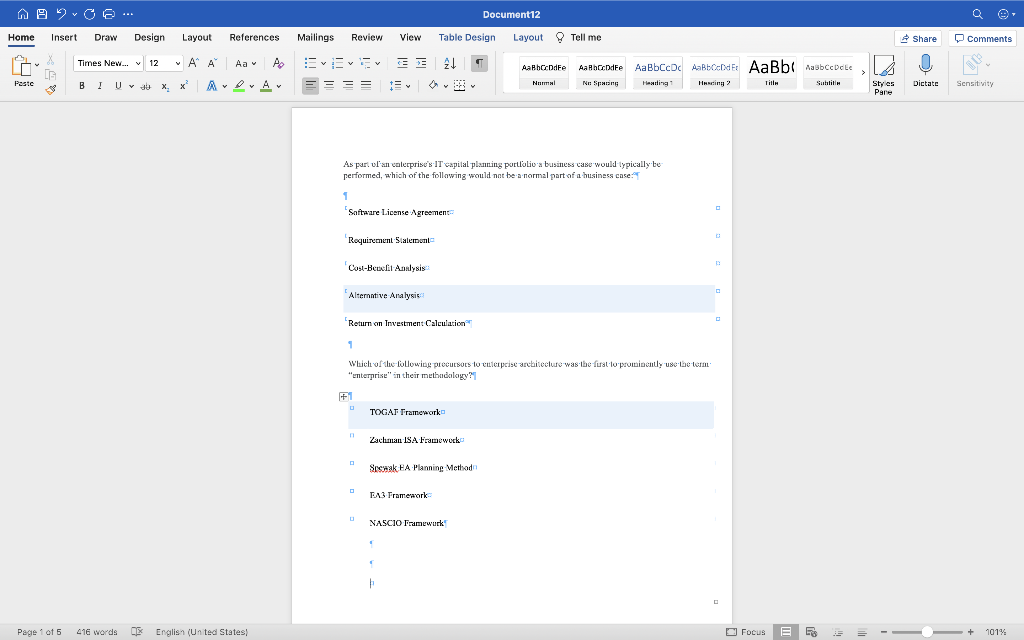Open the Table Design tab

[x=466, y=37]
